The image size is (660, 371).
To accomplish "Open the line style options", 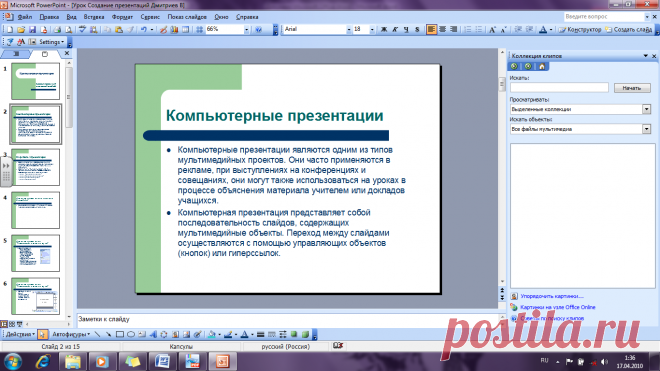I will point(261,334).
